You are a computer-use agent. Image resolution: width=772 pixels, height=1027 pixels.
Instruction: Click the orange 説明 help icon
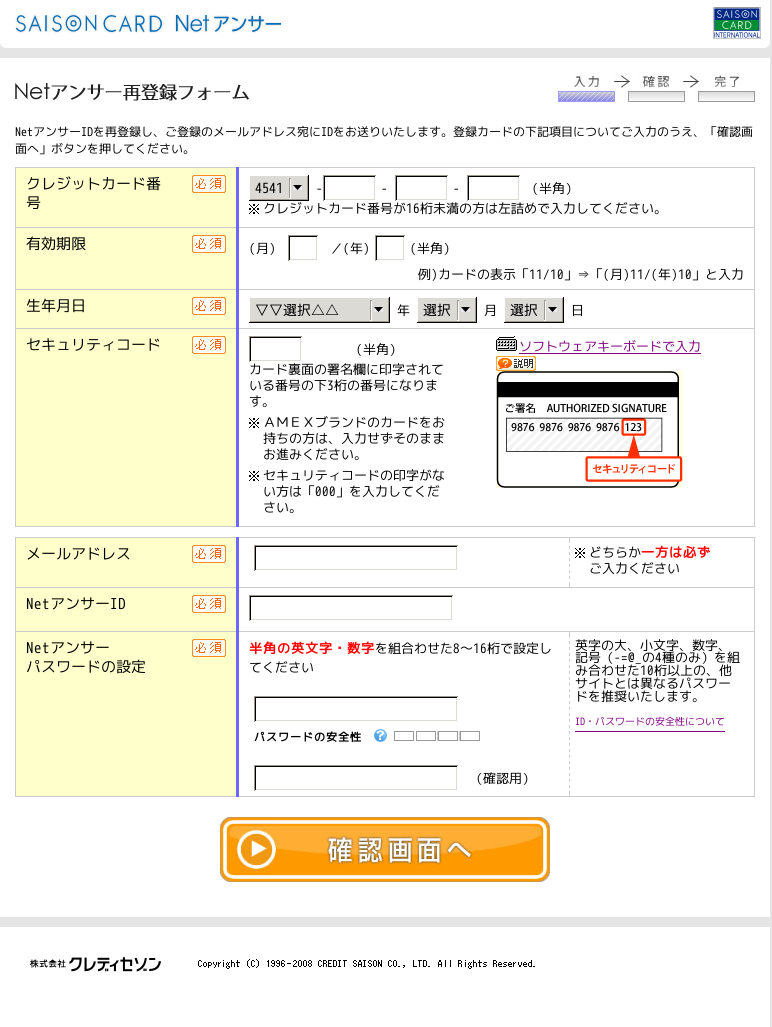point(516,364)
